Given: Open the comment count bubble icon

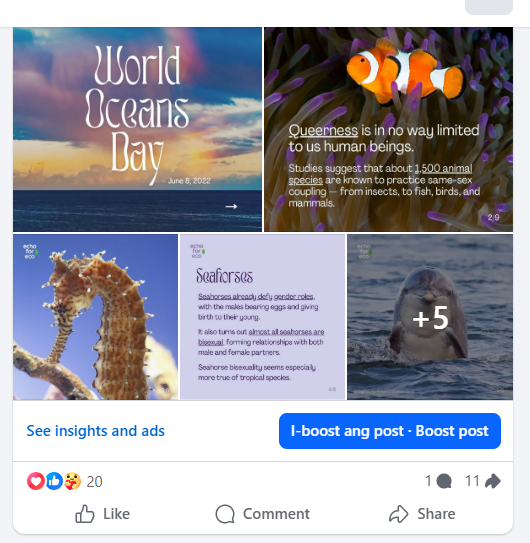Looking at the screenshot, I should [444, 481].
